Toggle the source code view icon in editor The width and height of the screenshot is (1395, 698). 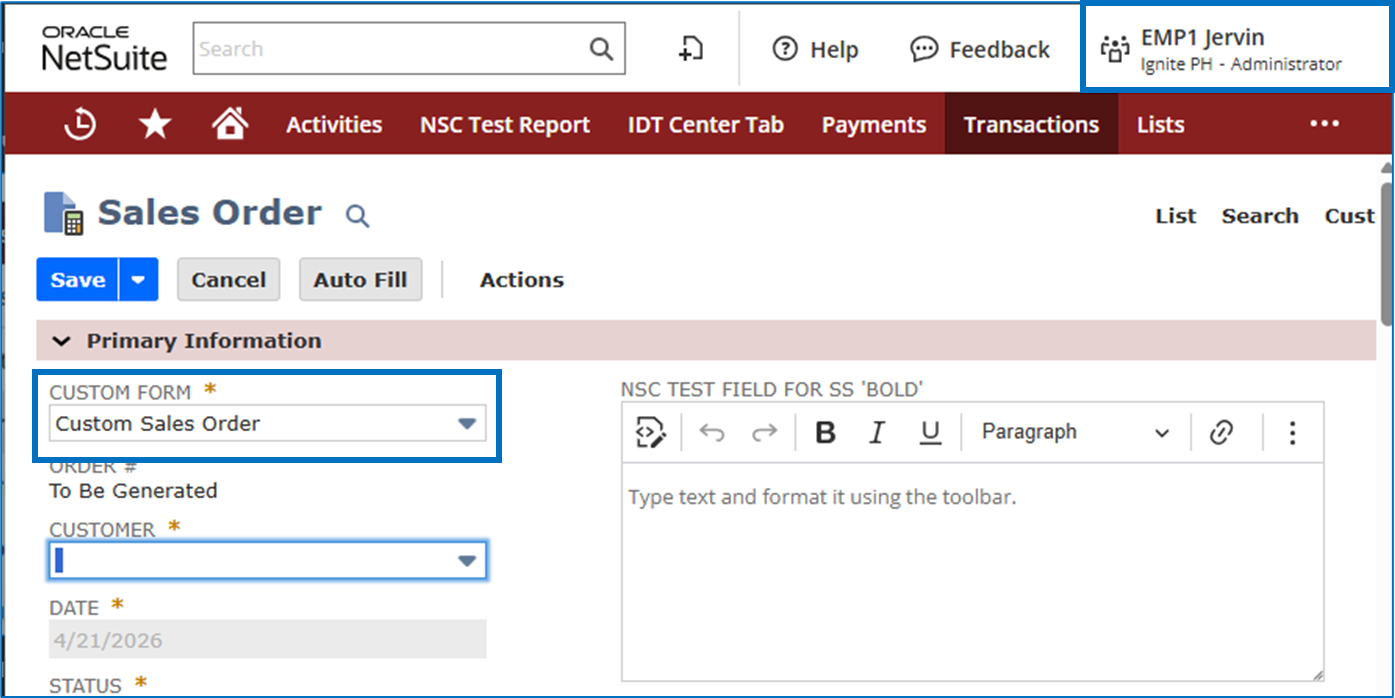[x=651, y=432]
